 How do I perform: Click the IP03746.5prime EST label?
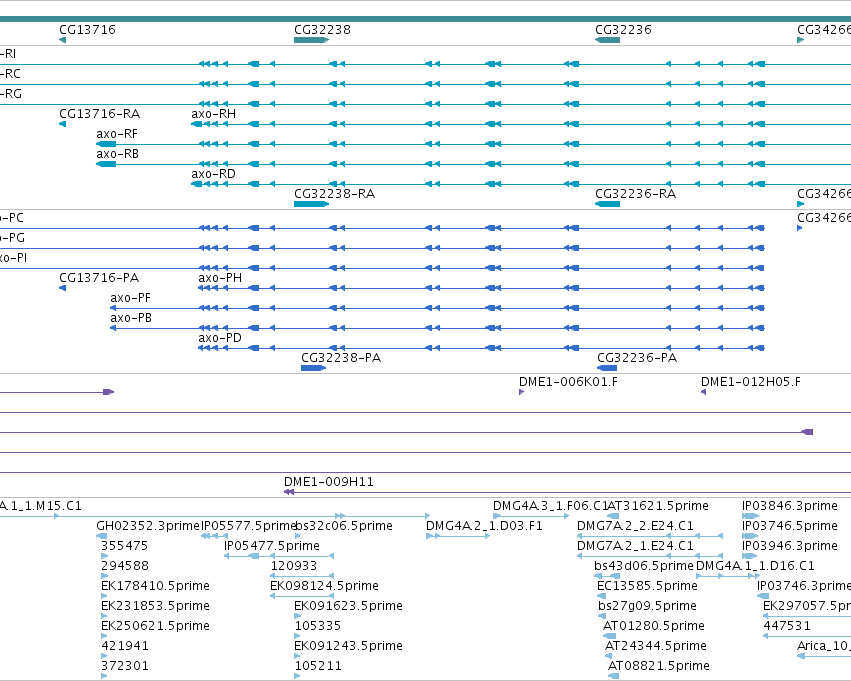pos(790,526)
